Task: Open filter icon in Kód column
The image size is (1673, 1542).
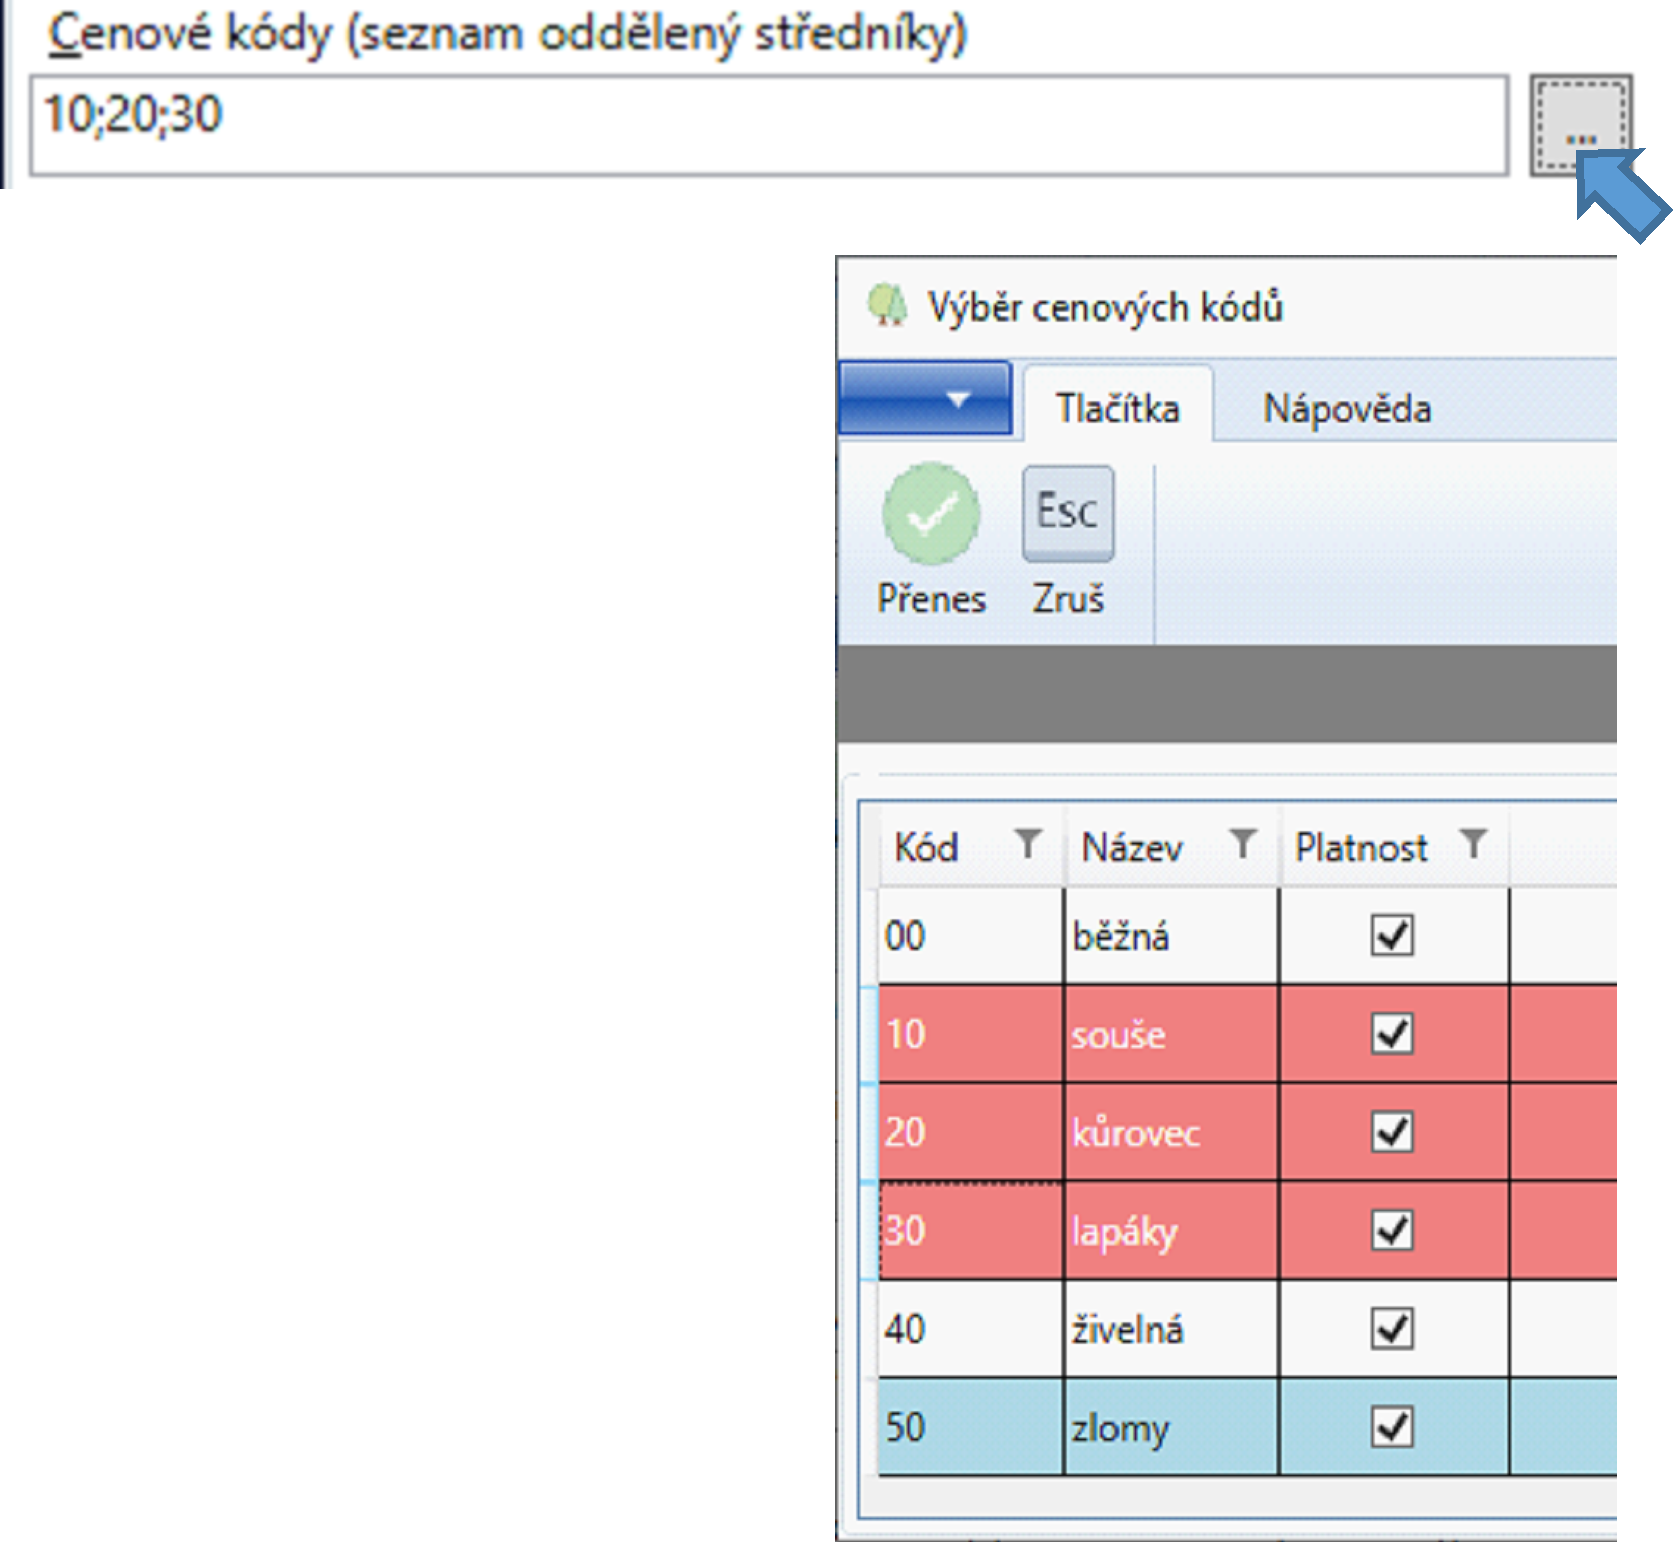Action: pos(1027,844)
